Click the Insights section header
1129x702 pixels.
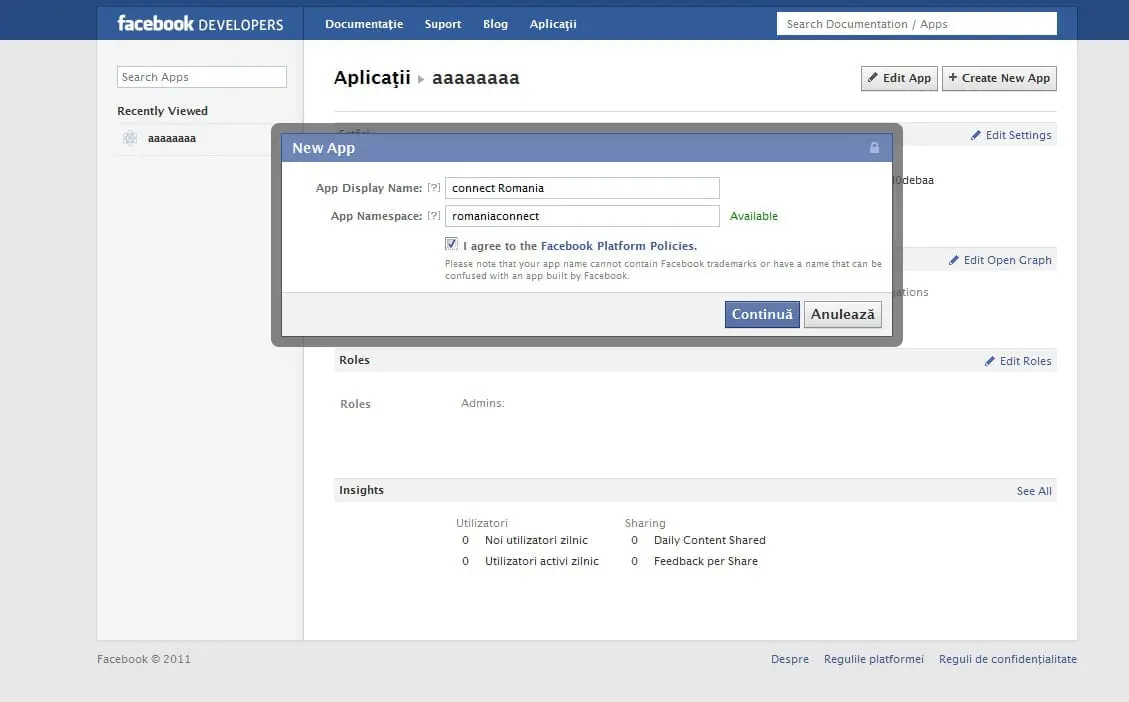pyautogui.click(x=361, y=490)
